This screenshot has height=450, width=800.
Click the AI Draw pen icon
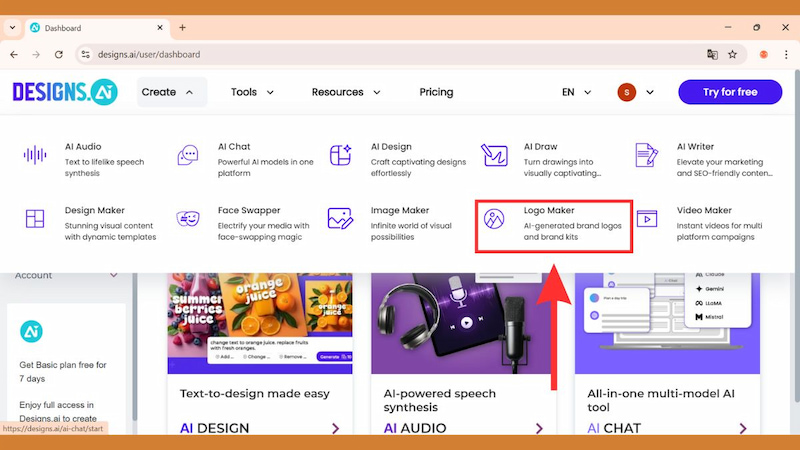494,155
